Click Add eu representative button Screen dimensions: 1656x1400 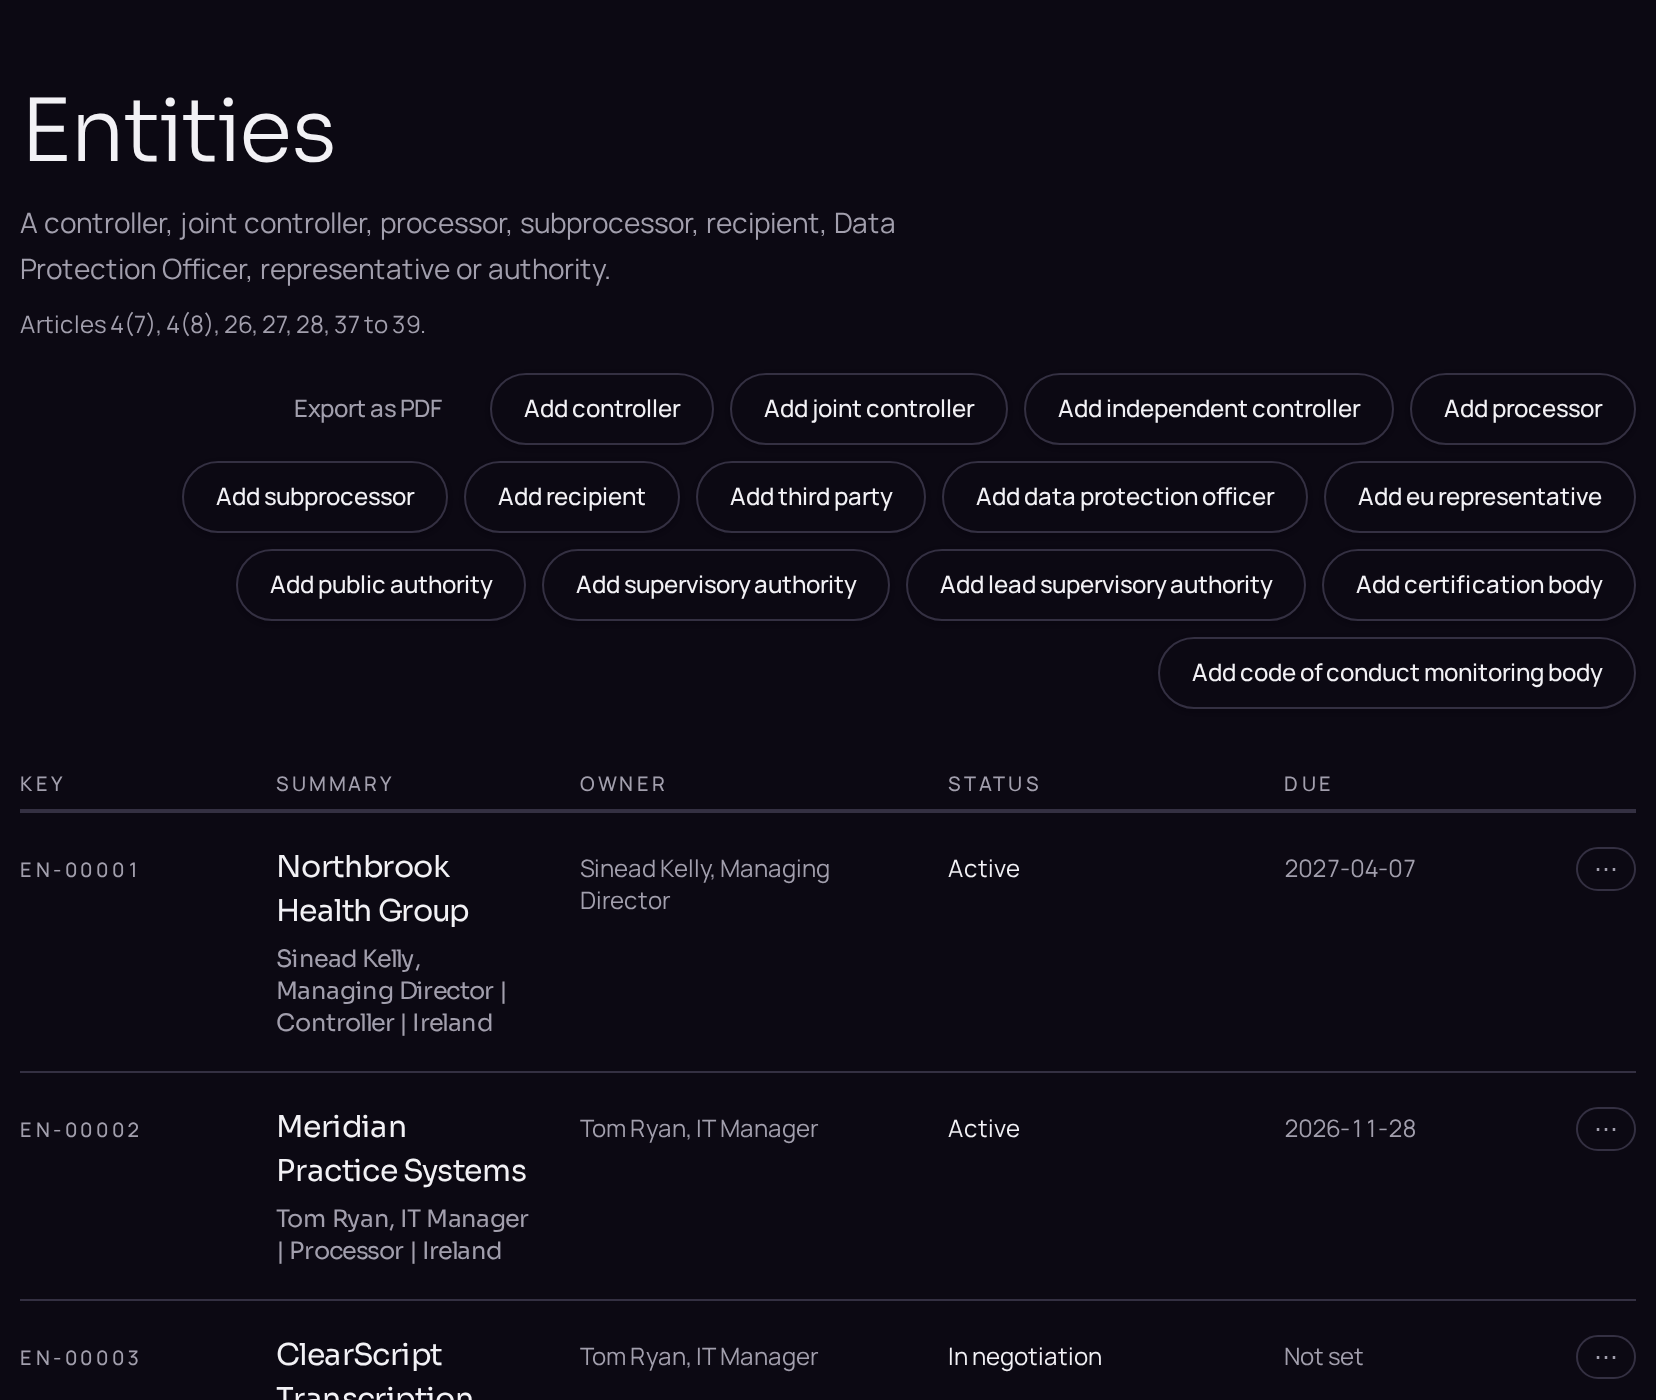(x=1479, y=497)
